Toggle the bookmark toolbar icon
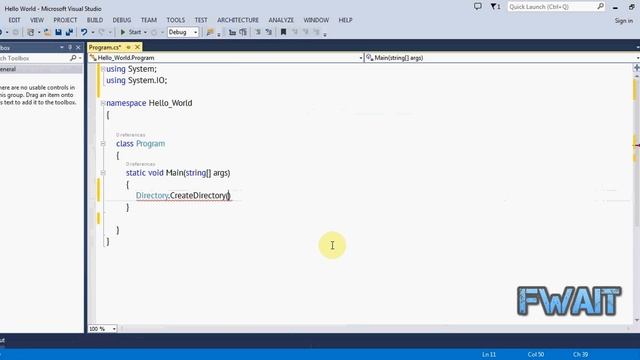This screenshot has width=640, height=360. click(x=283, y=32)
